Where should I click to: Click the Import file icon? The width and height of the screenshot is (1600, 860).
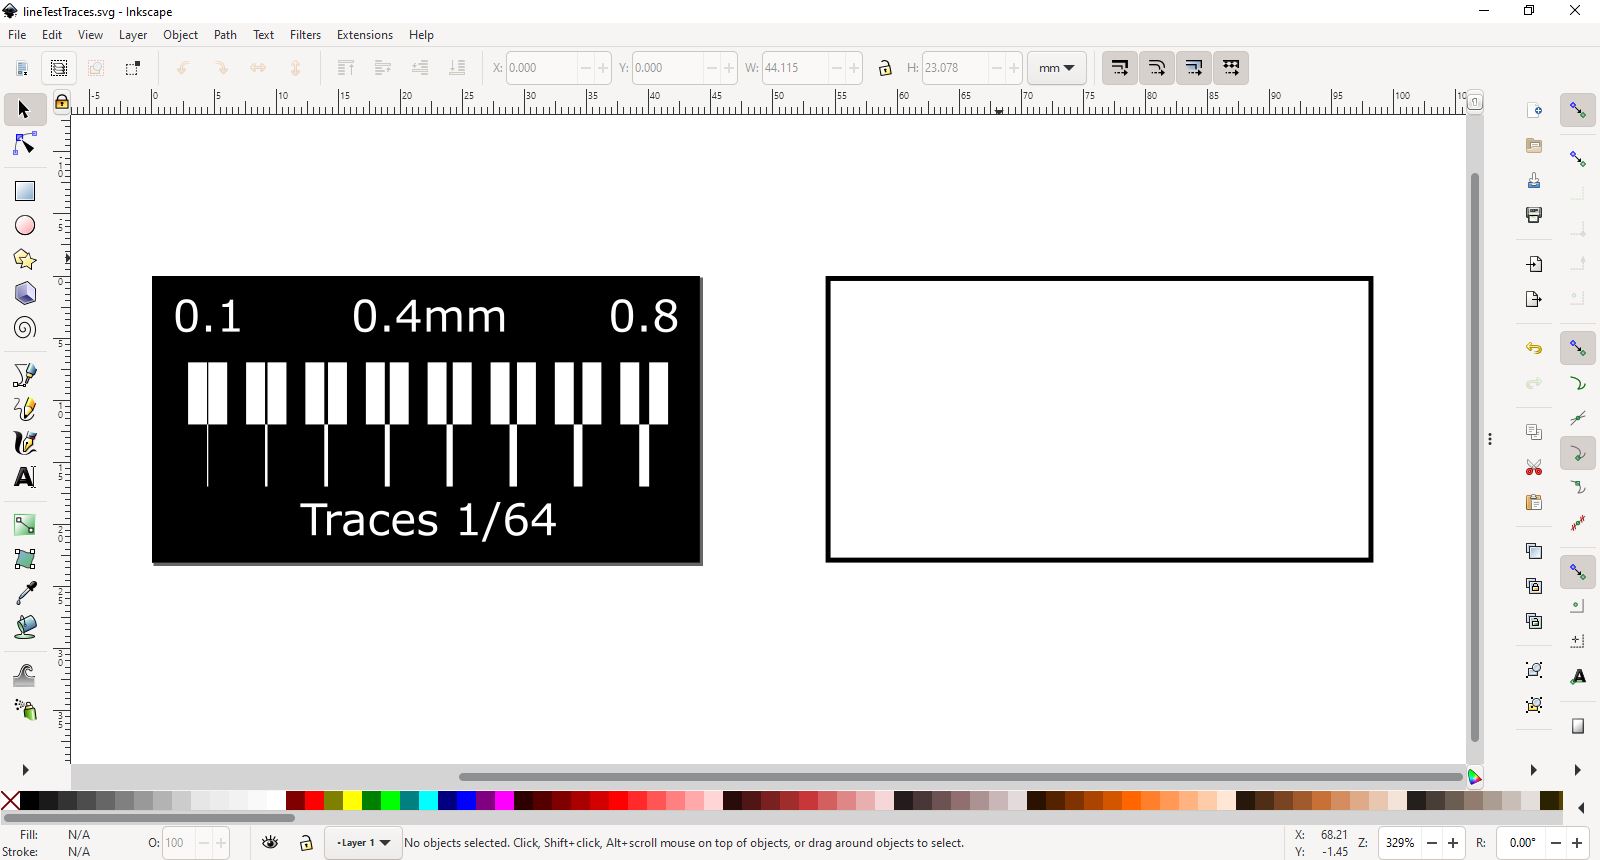pos(1534,264)
